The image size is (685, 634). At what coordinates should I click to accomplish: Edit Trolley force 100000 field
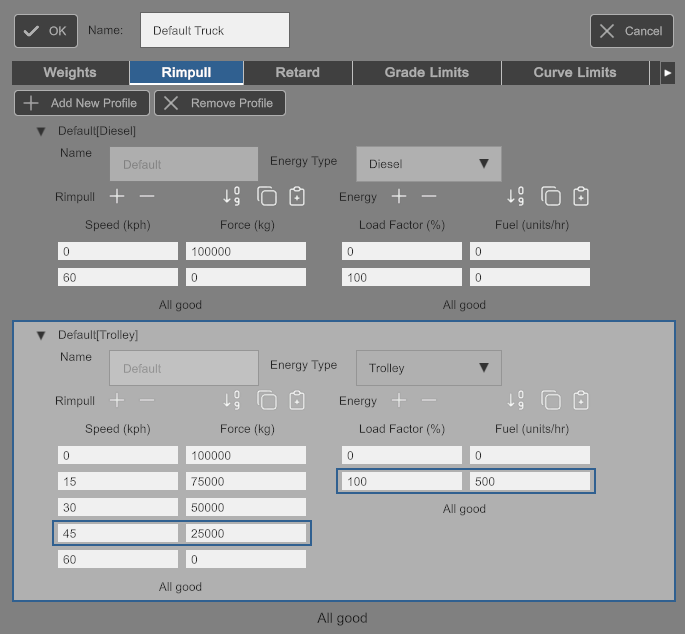[x=246, y=455]
